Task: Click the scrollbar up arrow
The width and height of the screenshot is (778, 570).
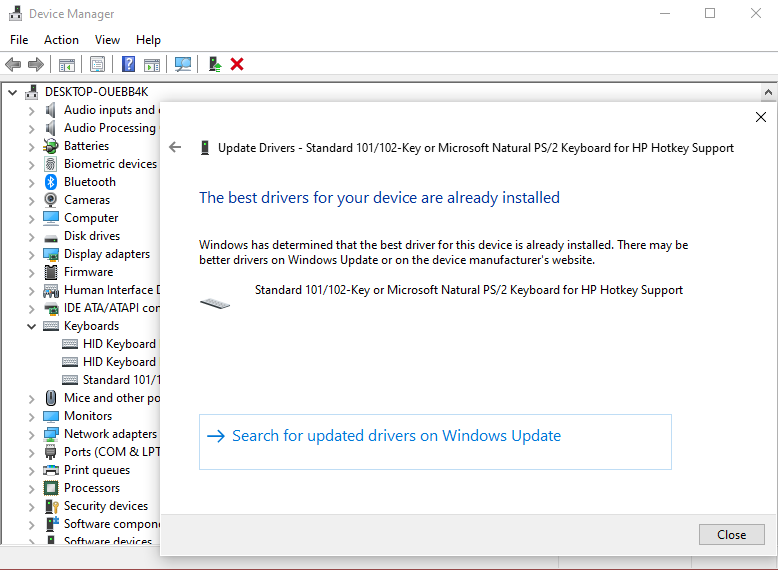Action: tap(768, 92)
